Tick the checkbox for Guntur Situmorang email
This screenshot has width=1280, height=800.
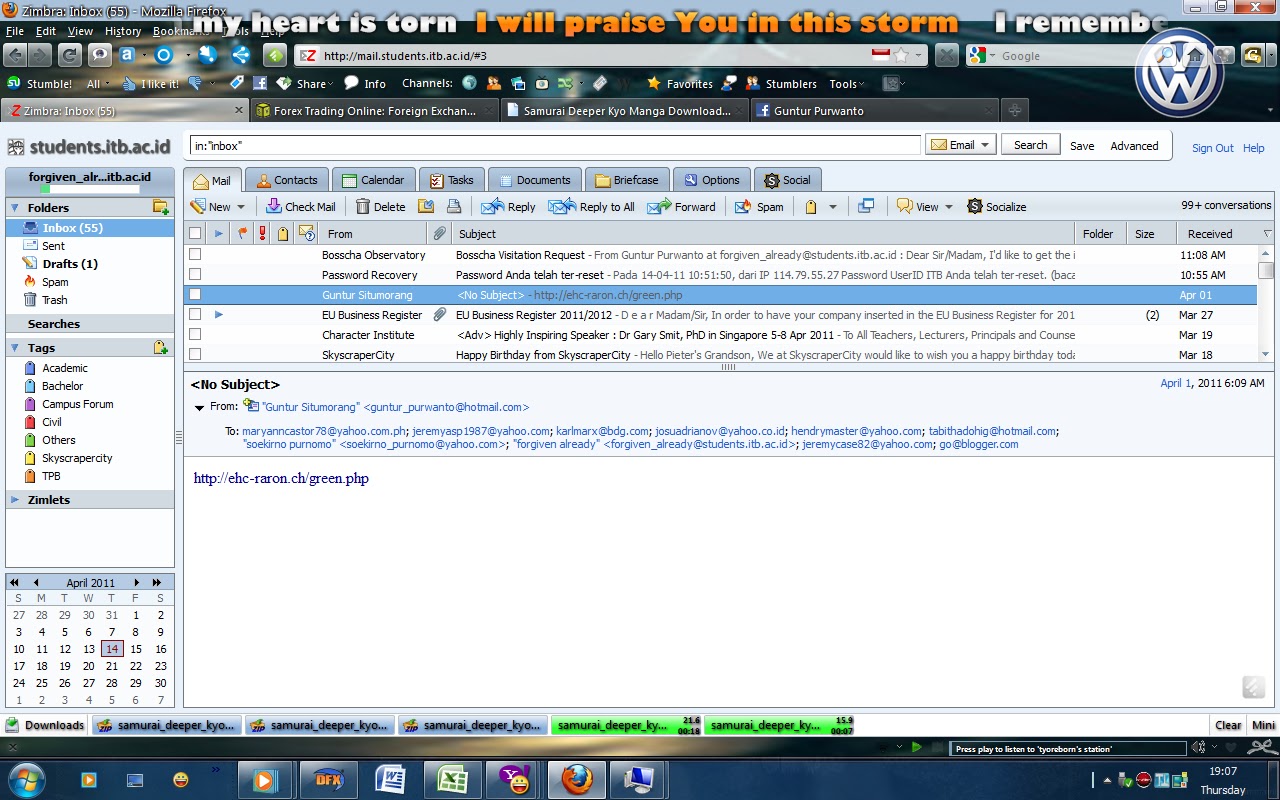(x=195, y=294)
